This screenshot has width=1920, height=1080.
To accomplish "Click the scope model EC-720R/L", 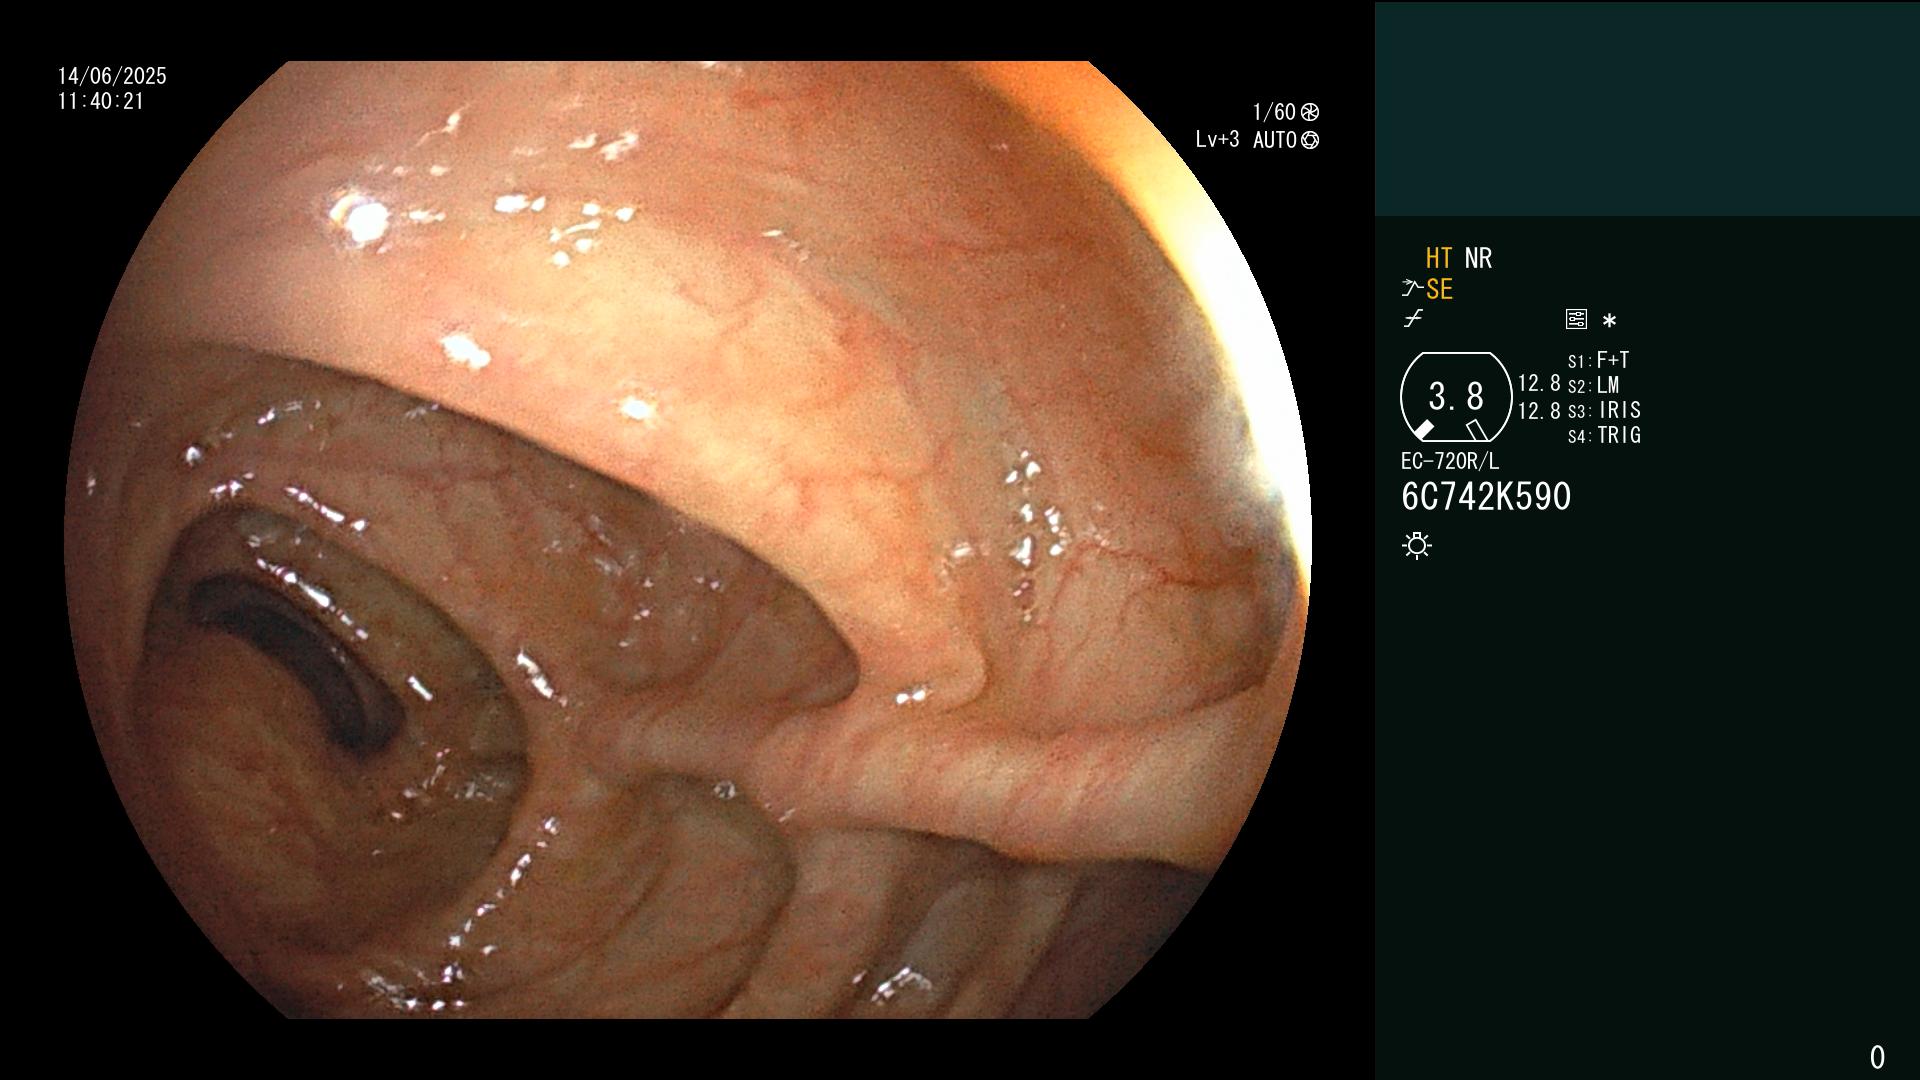I will pyautogui.click(x=1450, y=461).
